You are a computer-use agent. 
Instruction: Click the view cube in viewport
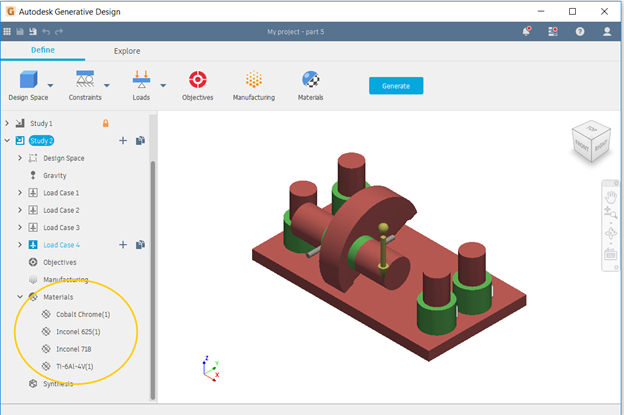click(x=591, y=141)
